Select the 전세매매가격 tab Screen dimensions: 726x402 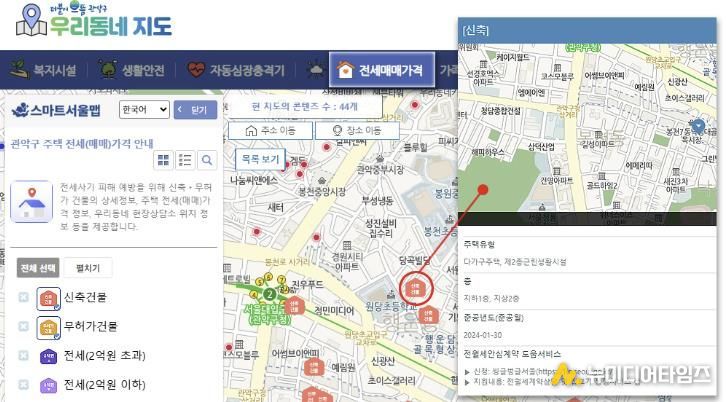tap(384, 70)
